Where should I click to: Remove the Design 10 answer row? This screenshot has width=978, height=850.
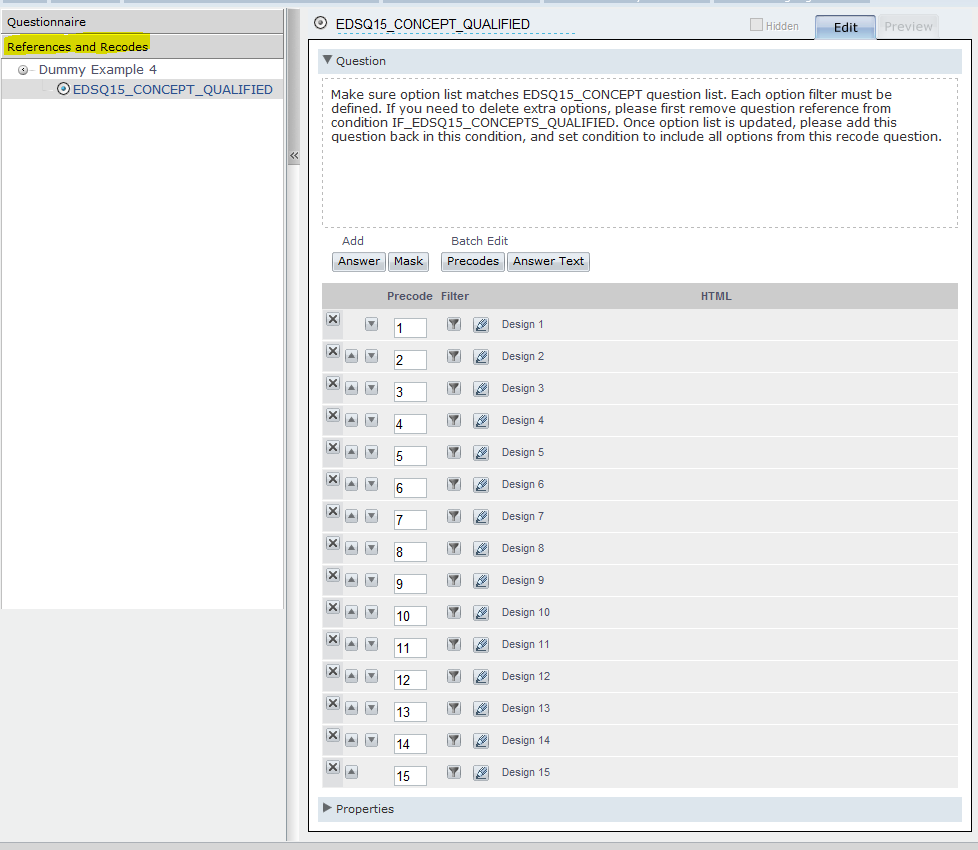coord(333,607)
